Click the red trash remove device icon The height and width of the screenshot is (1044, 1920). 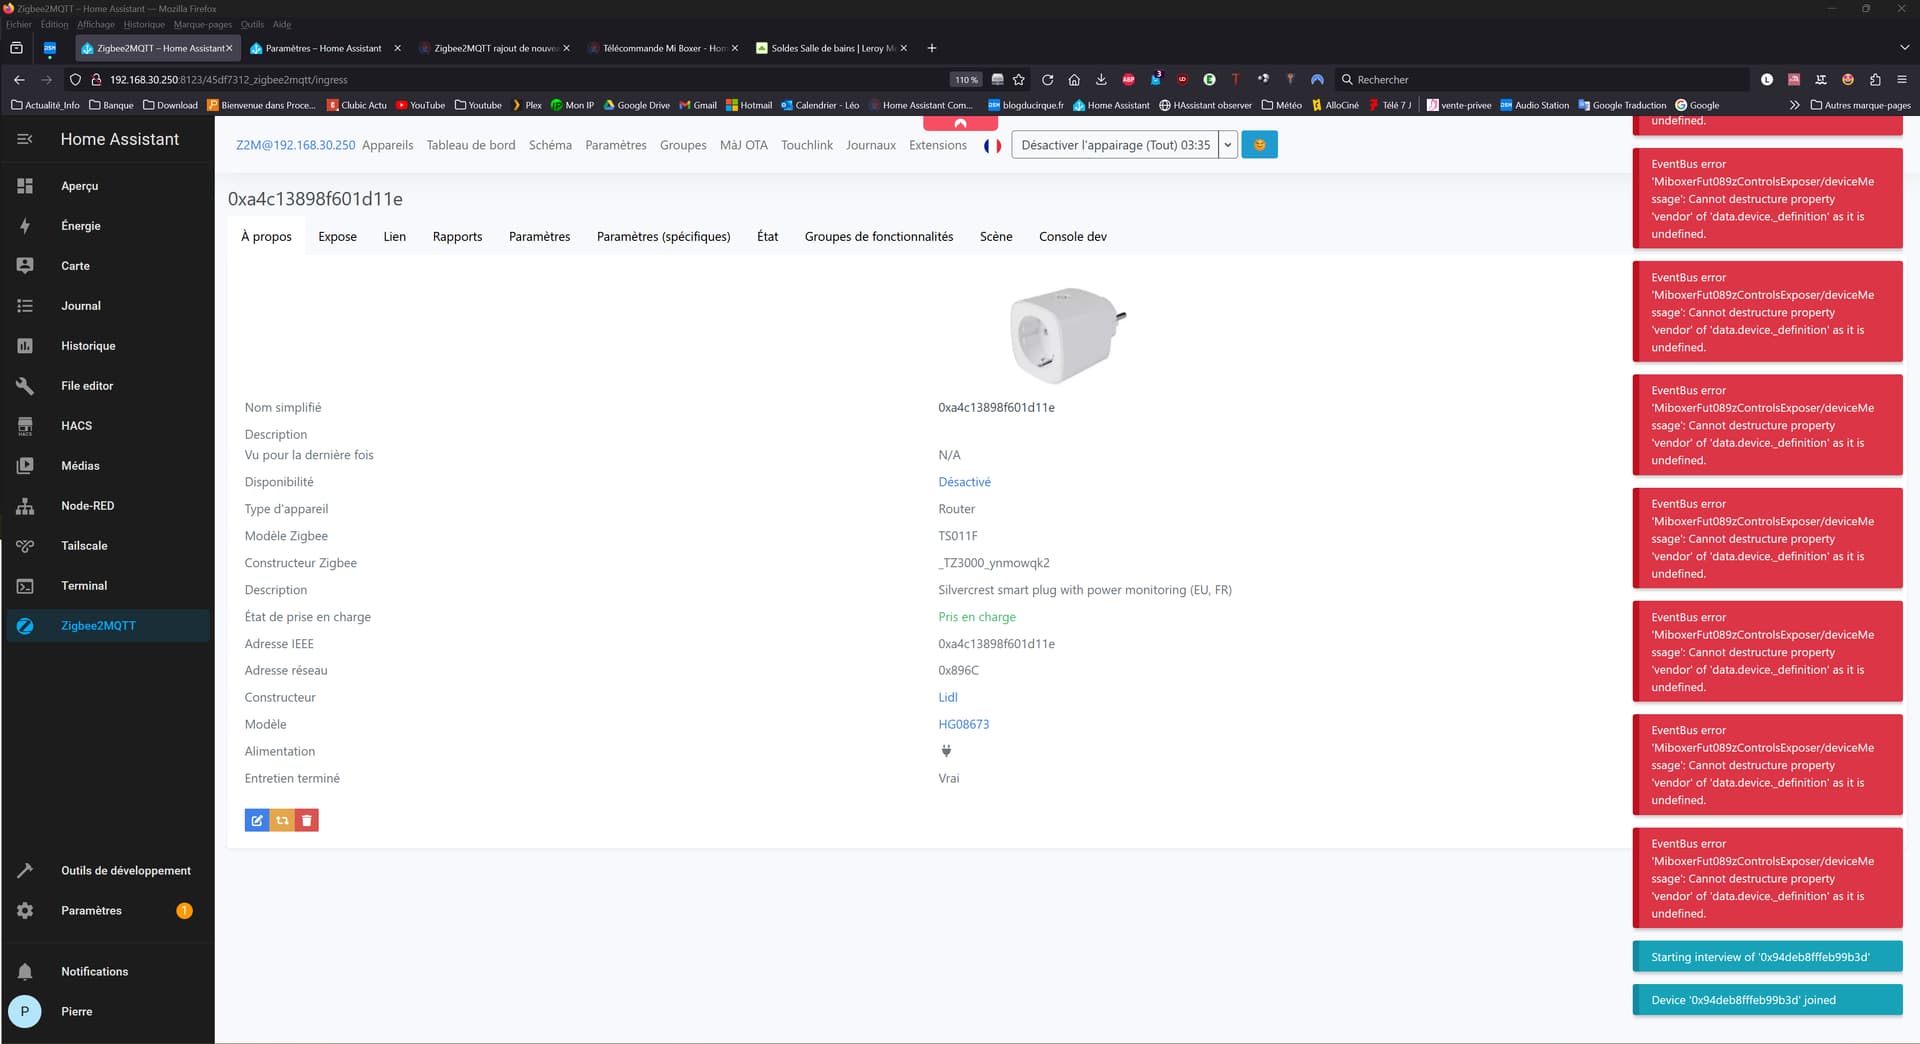pos(307,821)
